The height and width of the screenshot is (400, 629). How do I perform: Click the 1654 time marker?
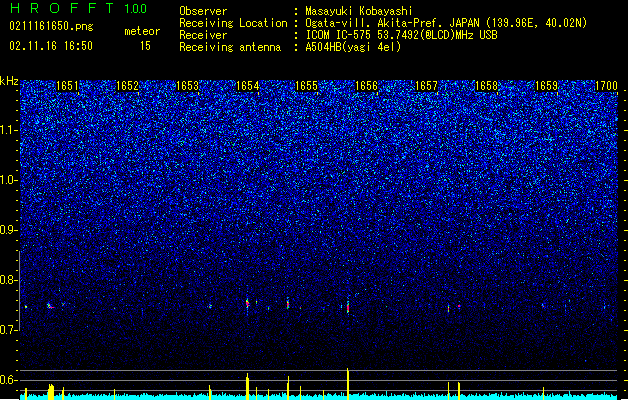coord(248,86)
